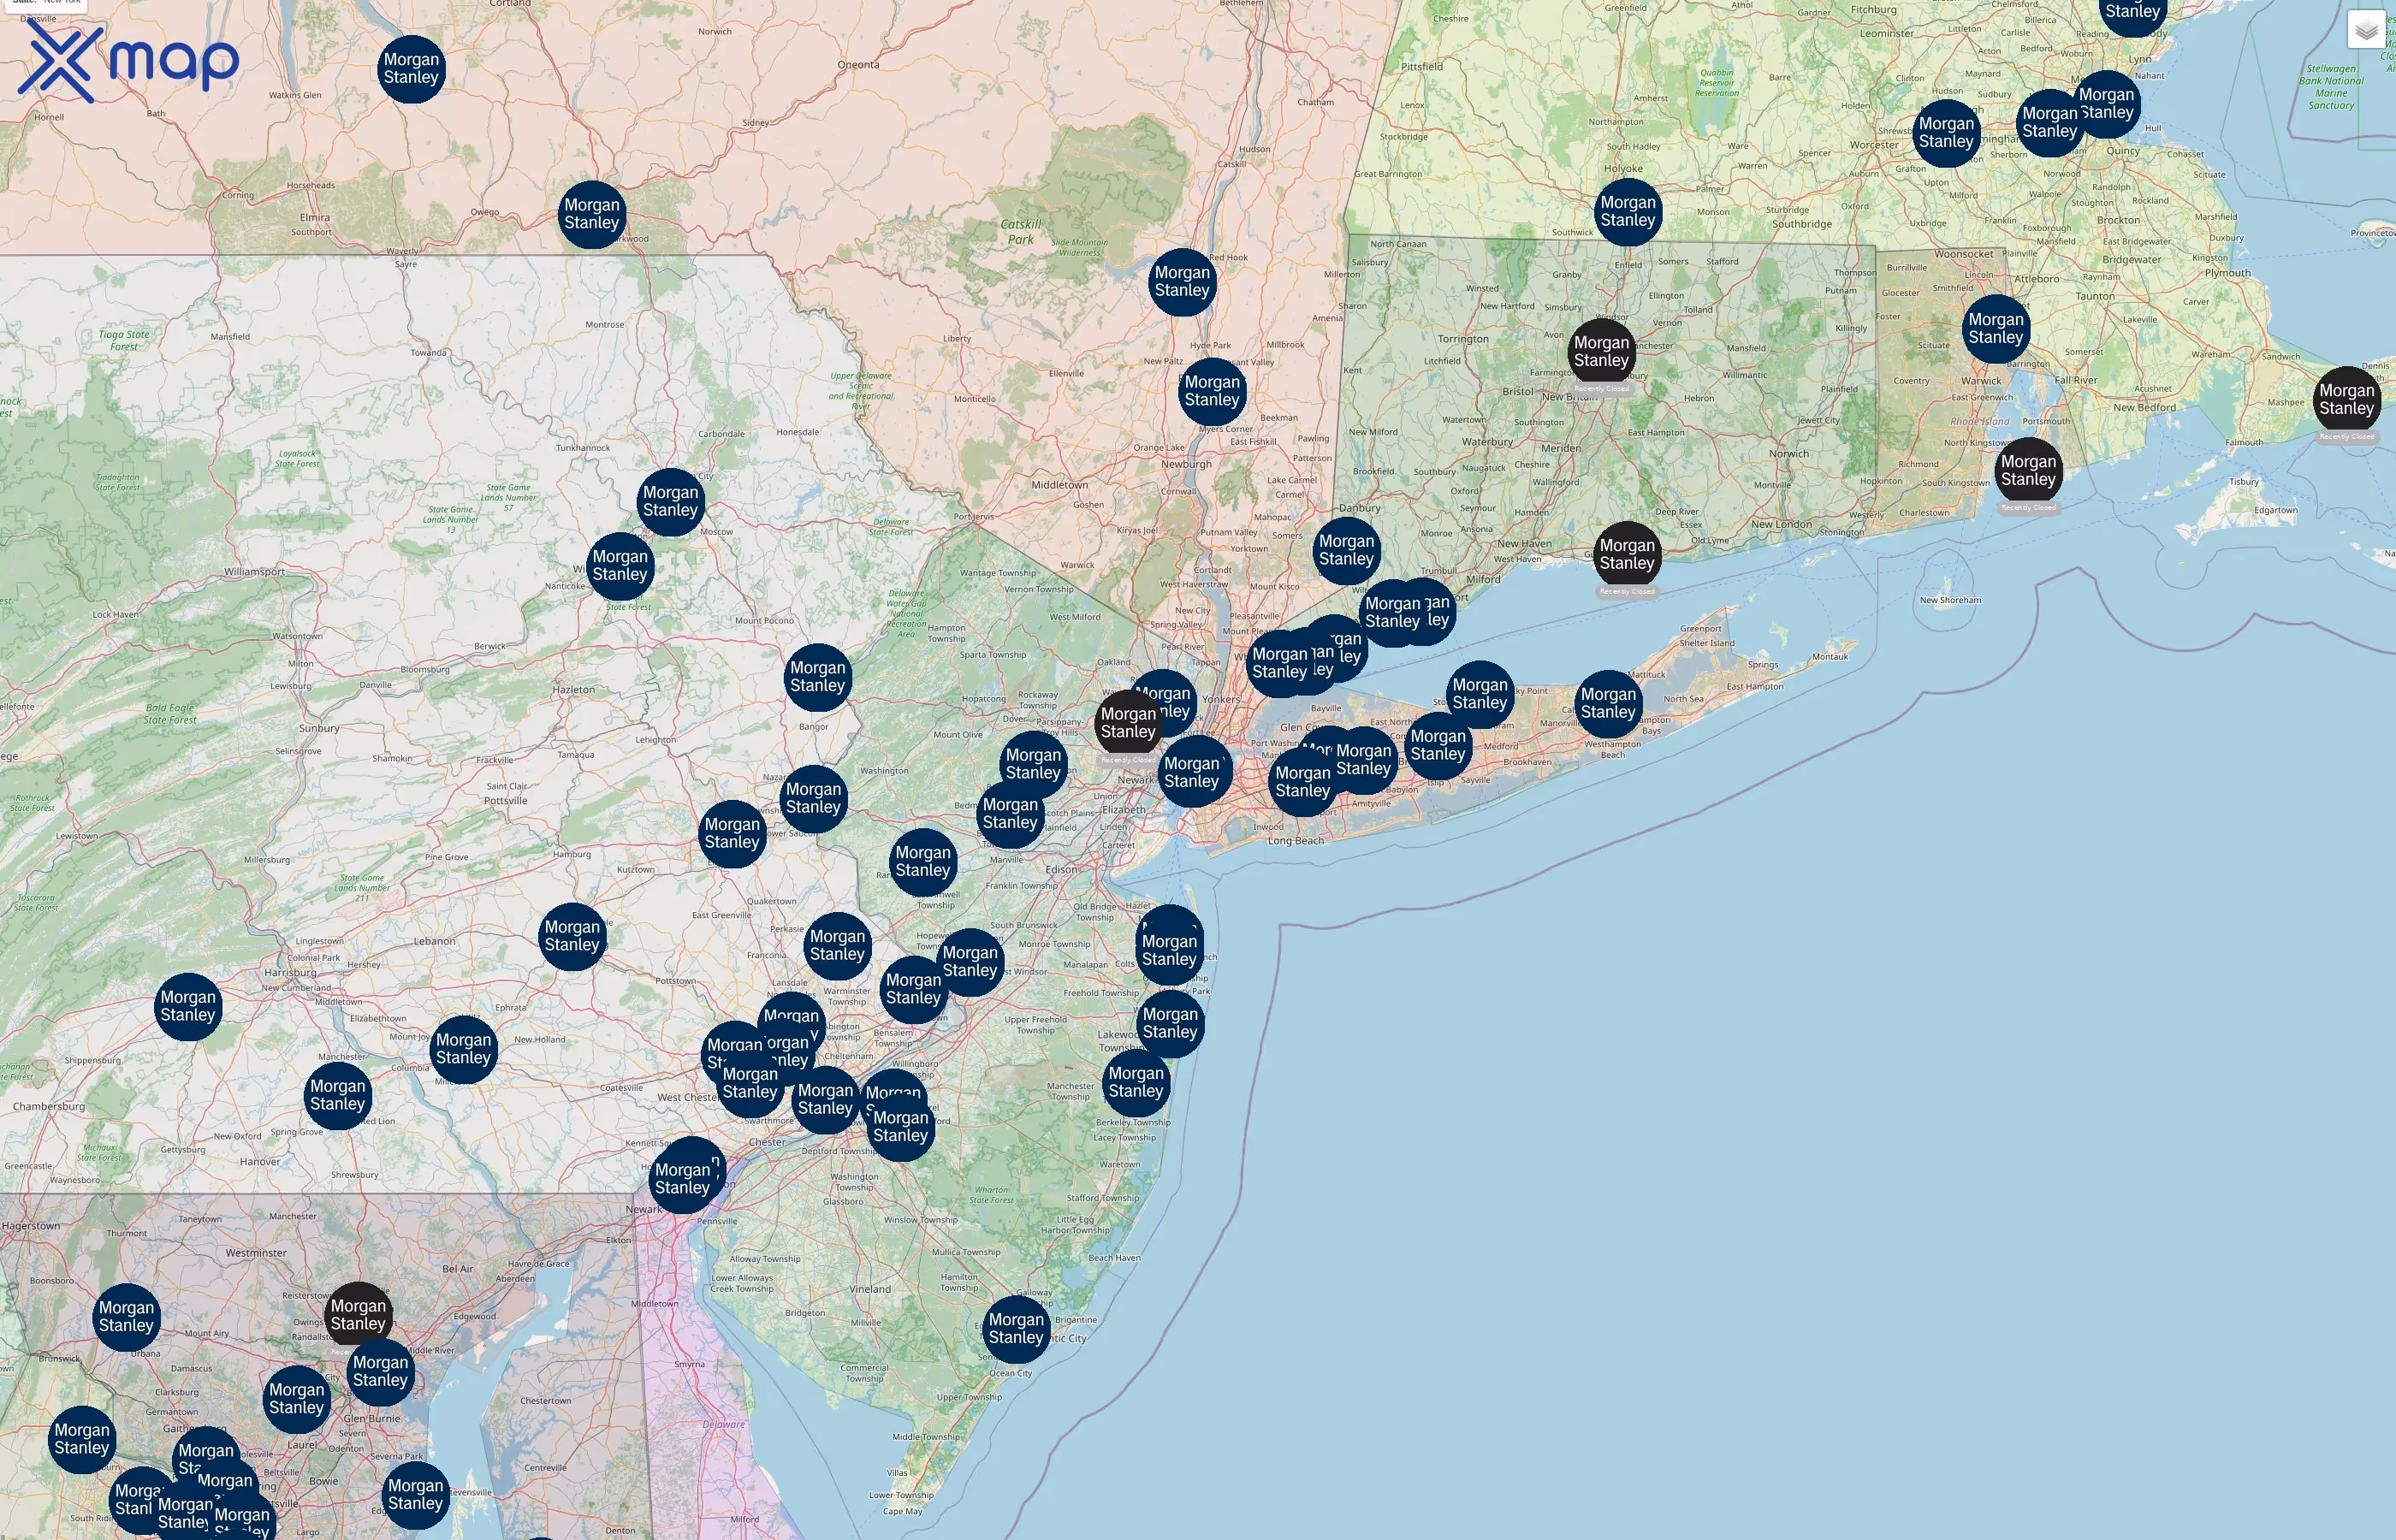Select Morgan Stanley marker south of Attleboro

coord(1996,329)
